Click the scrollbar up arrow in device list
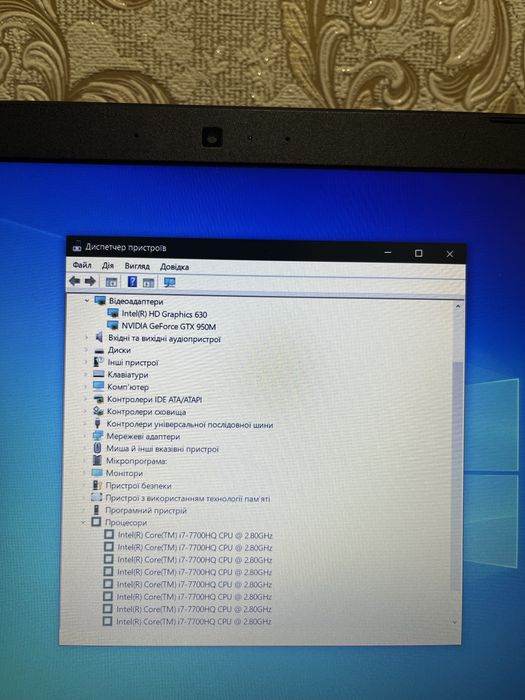Viewport: 525px width, 700px height. [x=458, y=306]
